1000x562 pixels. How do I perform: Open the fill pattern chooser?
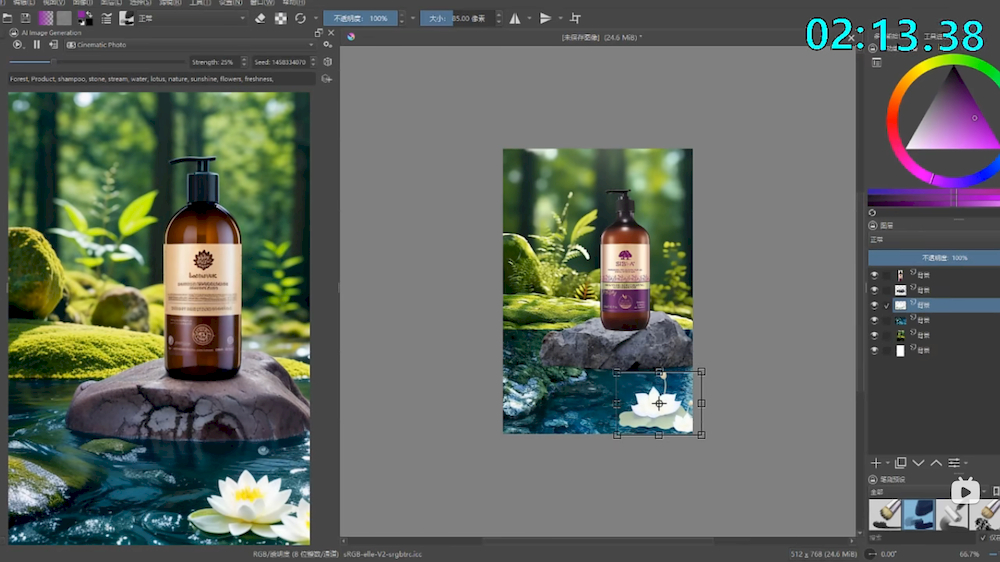64,18
